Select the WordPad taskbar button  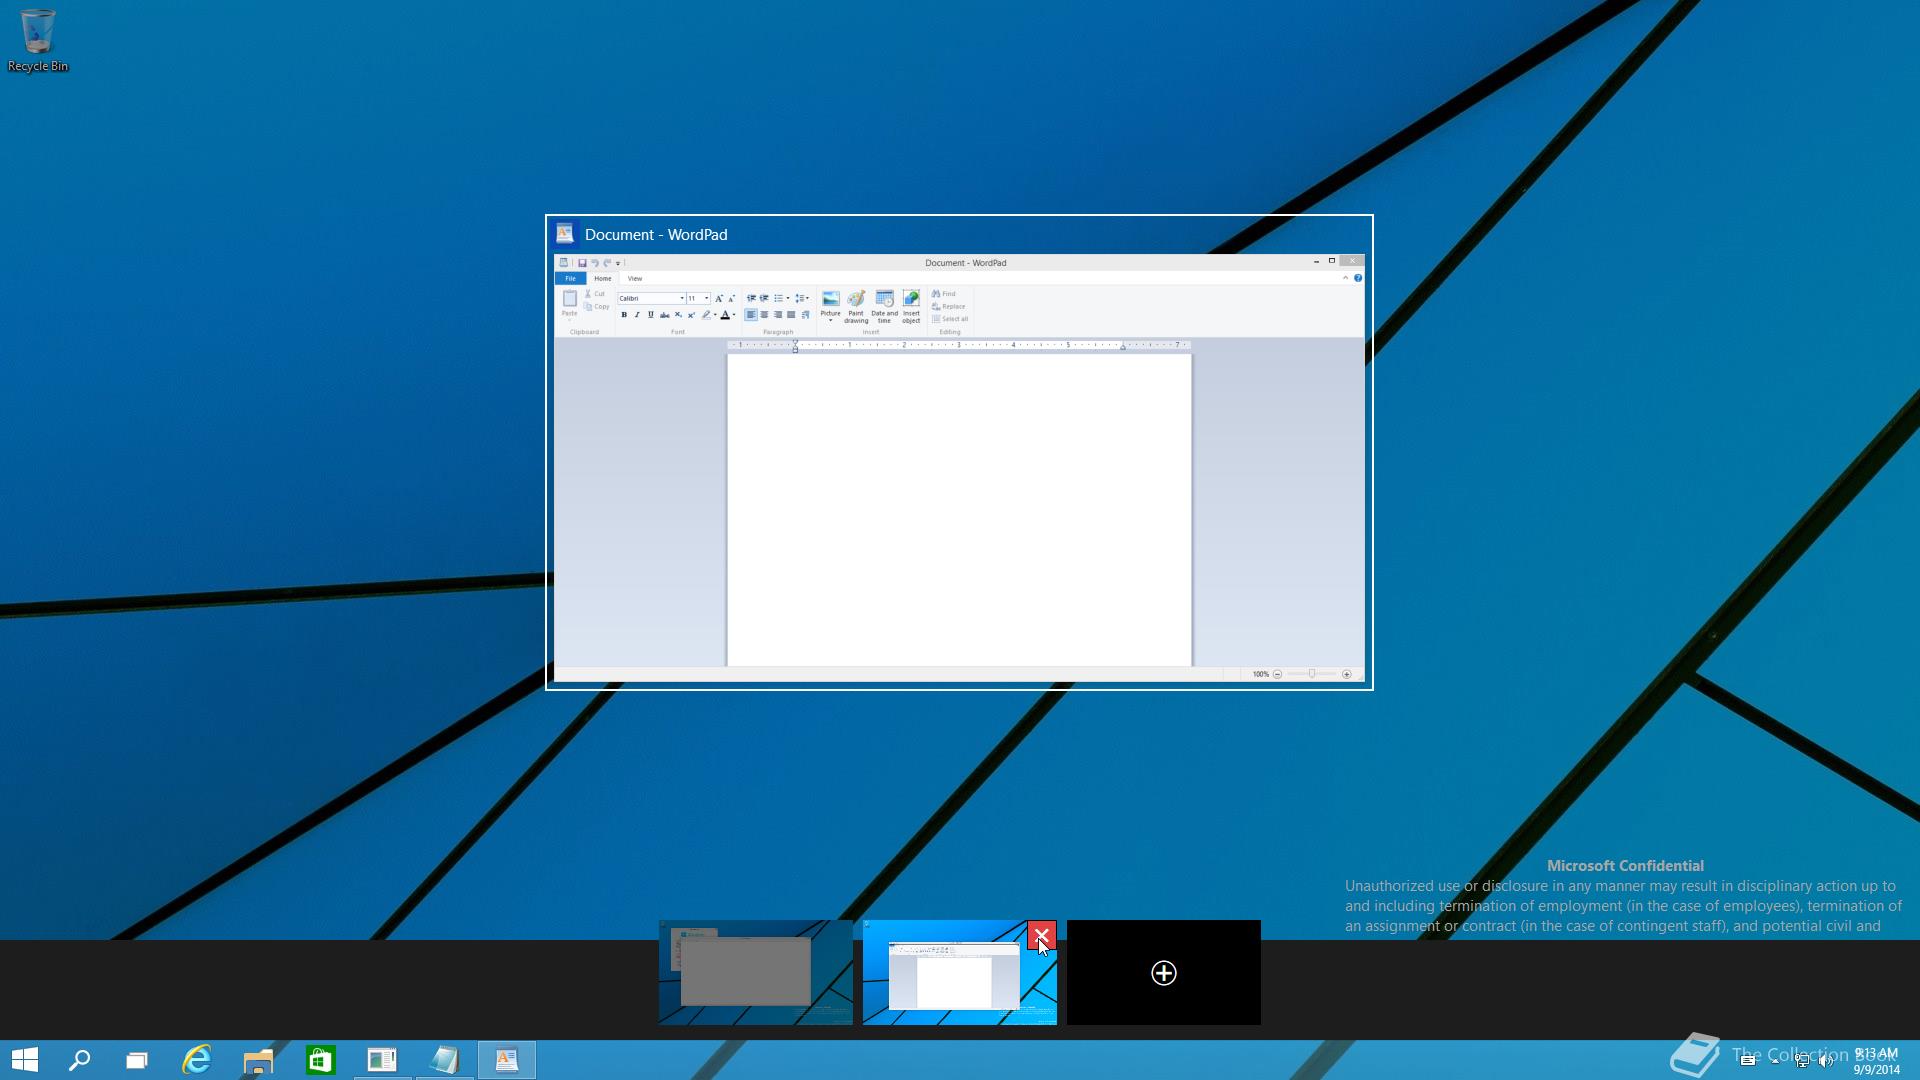[x=507, y=1059]
